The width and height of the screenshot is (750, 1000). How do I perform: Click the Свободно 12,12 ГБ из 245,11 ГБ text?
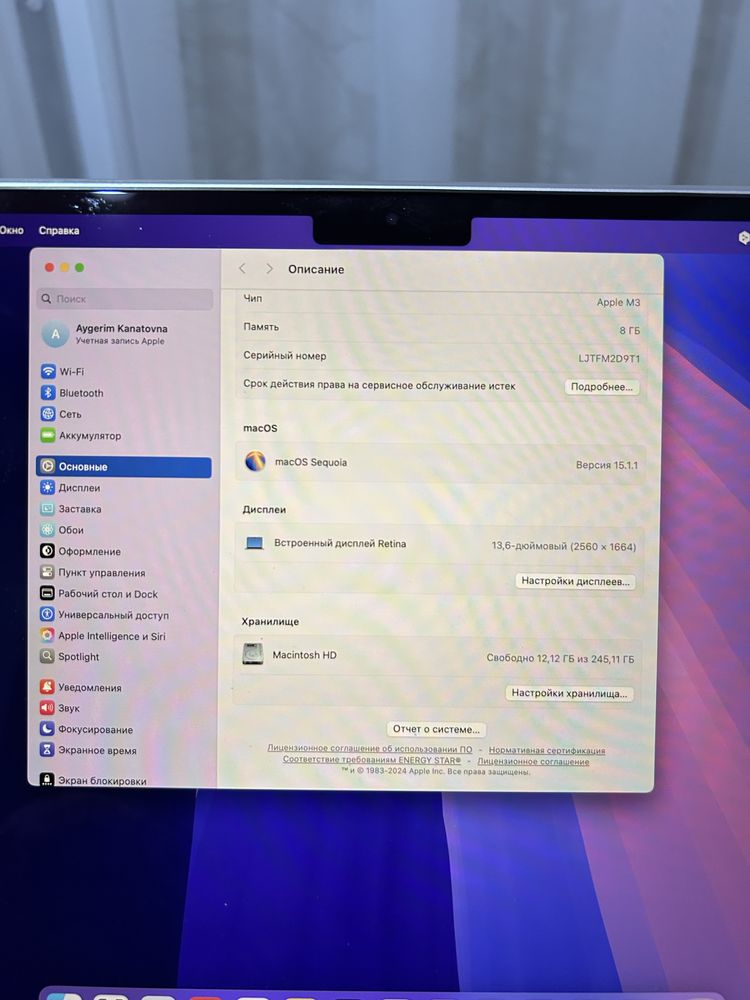click(x=560, y=658)
